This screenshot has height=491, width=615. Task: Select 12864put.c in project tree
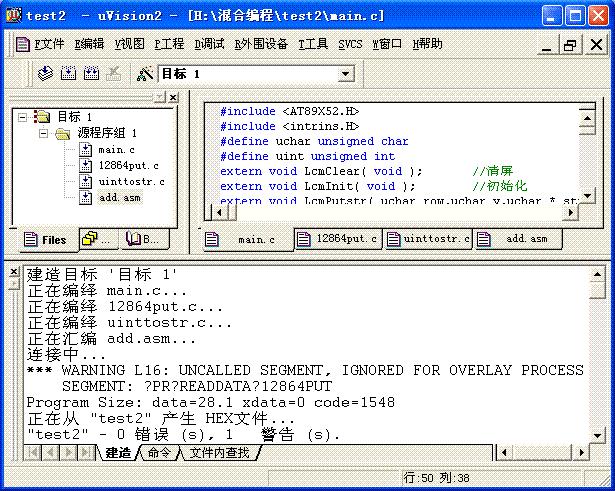(128, 166)
